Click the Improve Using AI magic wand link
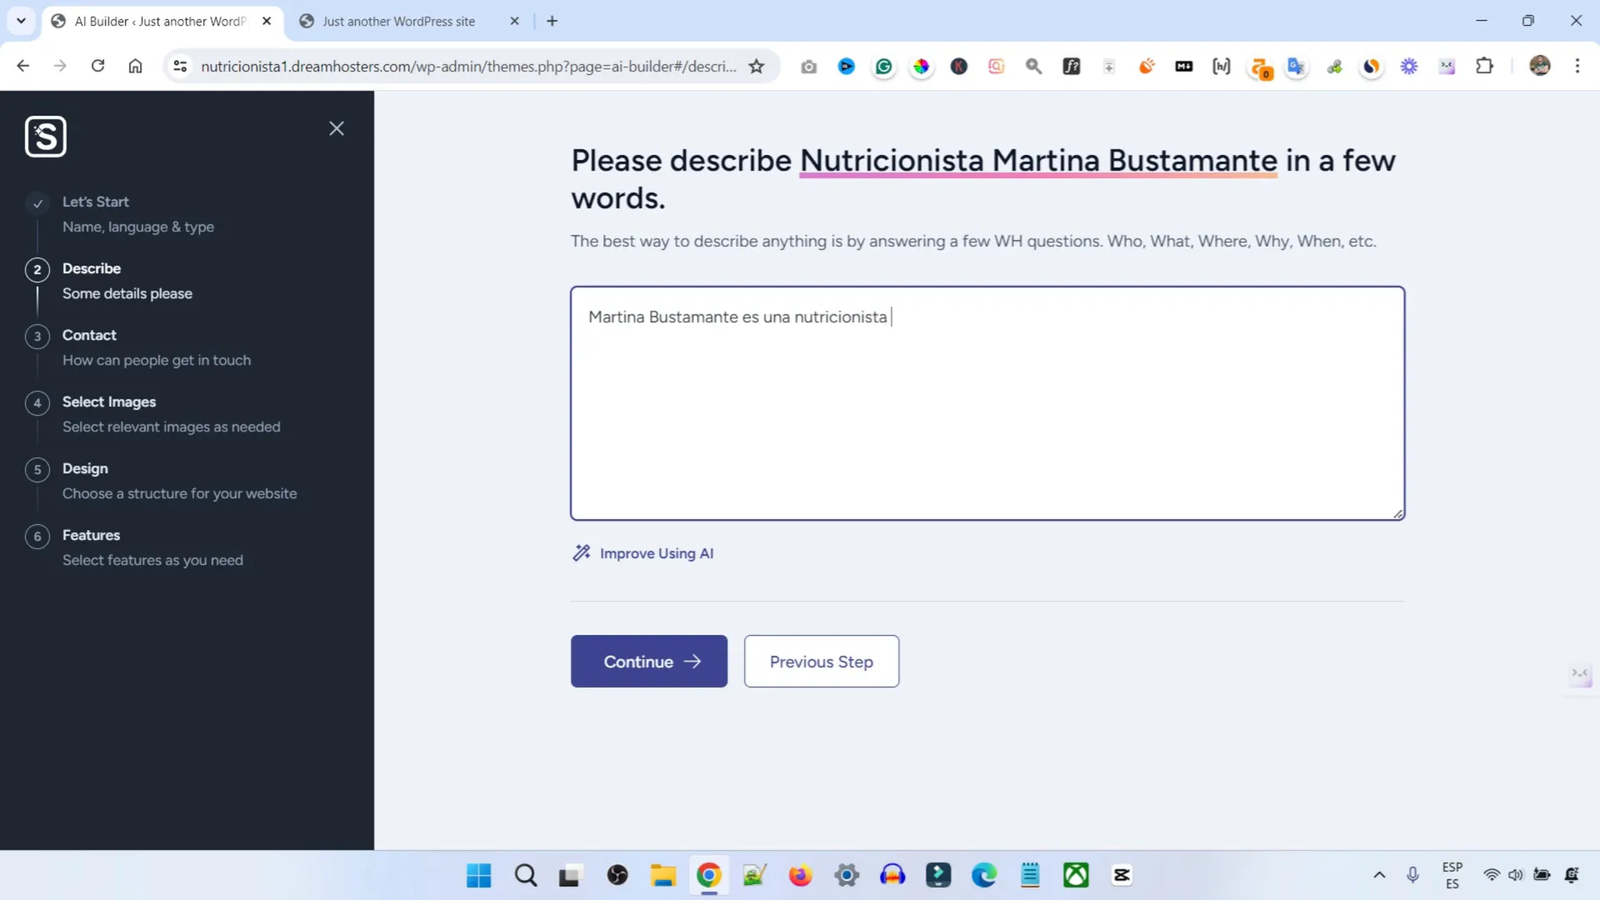This screenshot has height=900, width=1600. (643, 553)
